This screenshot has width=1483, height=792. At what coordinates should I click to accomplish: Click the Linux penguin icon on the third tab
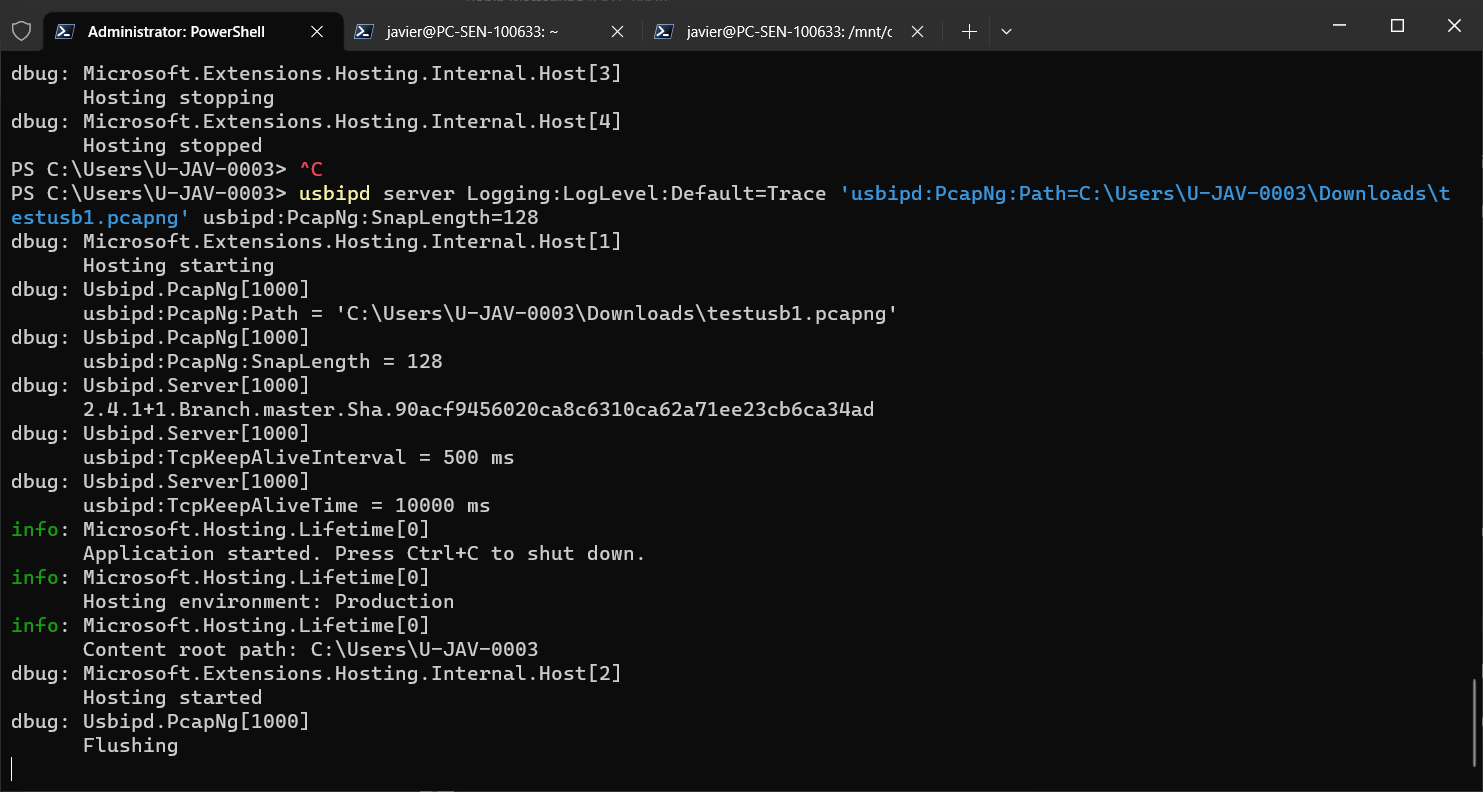point(664,31)
